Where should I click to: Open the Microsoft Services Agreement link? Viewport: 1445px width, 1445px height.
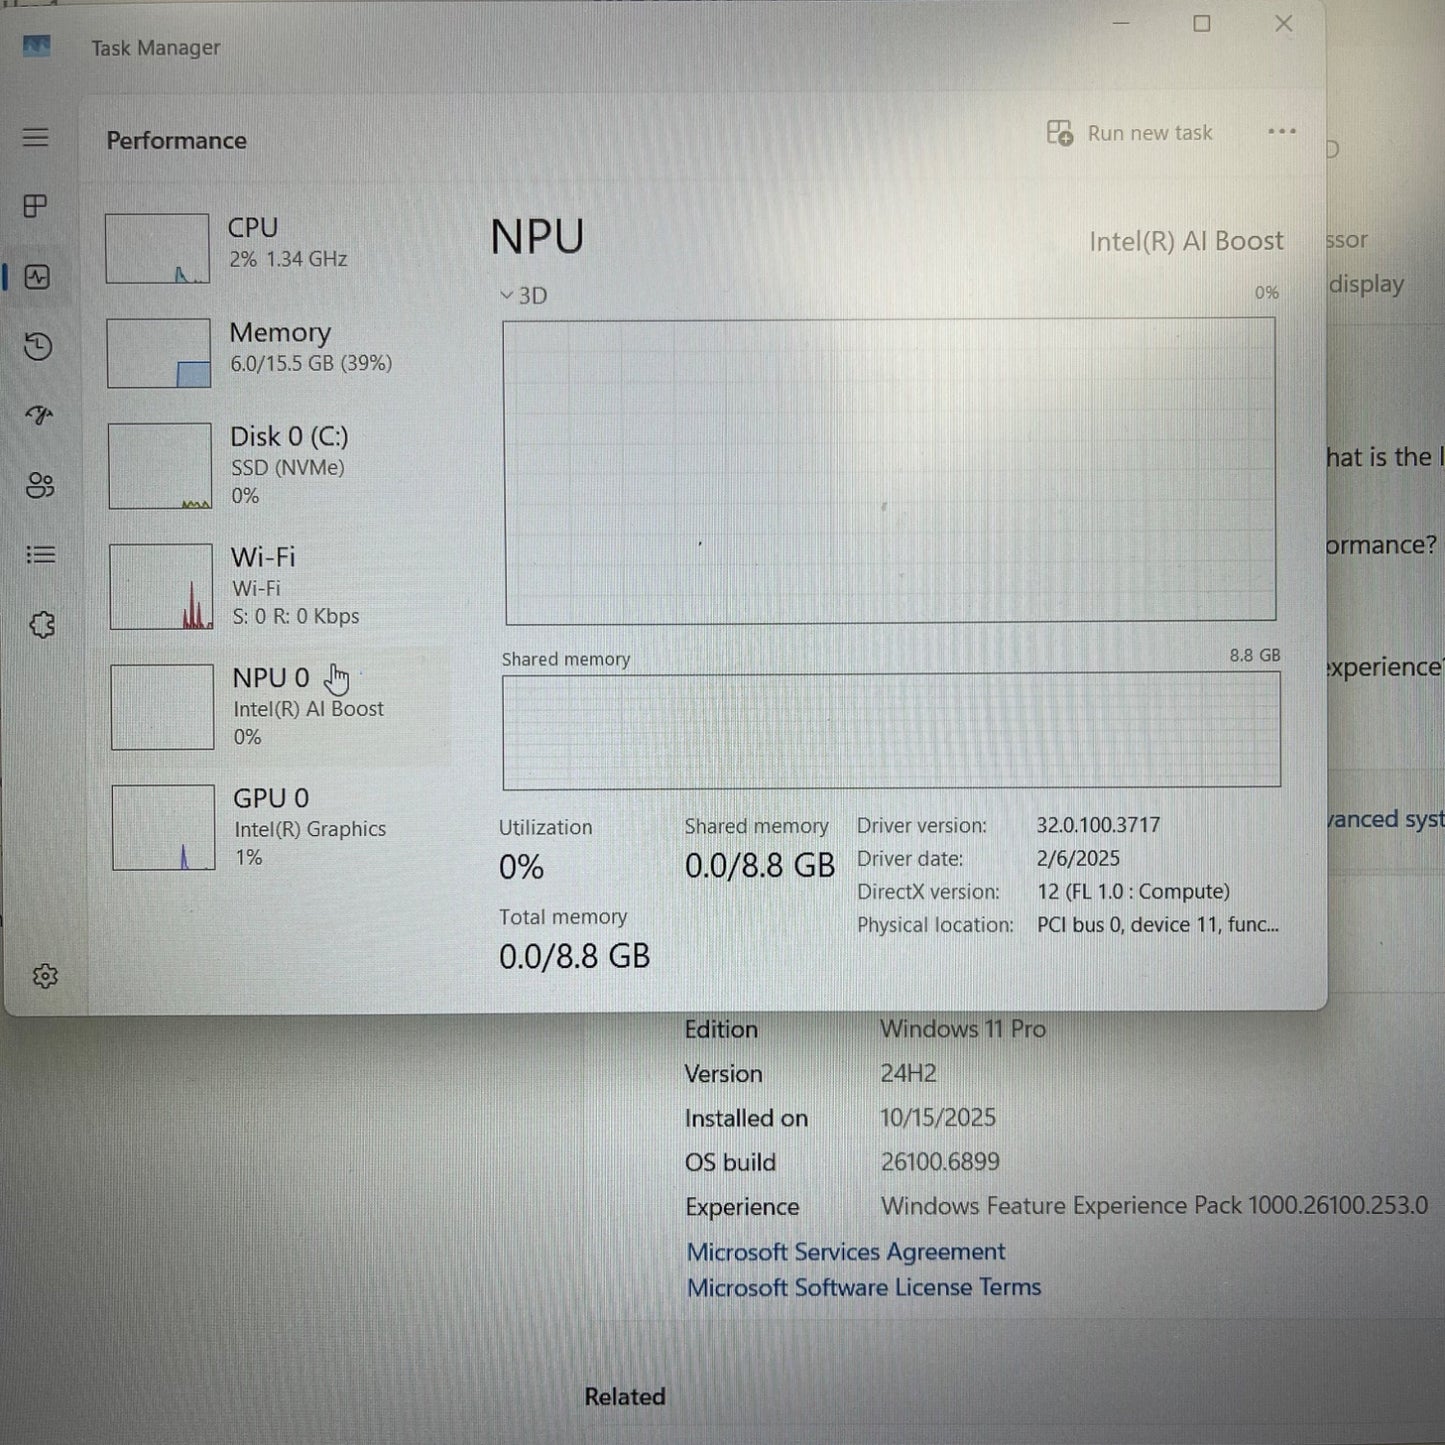(x=845, y=1251)
